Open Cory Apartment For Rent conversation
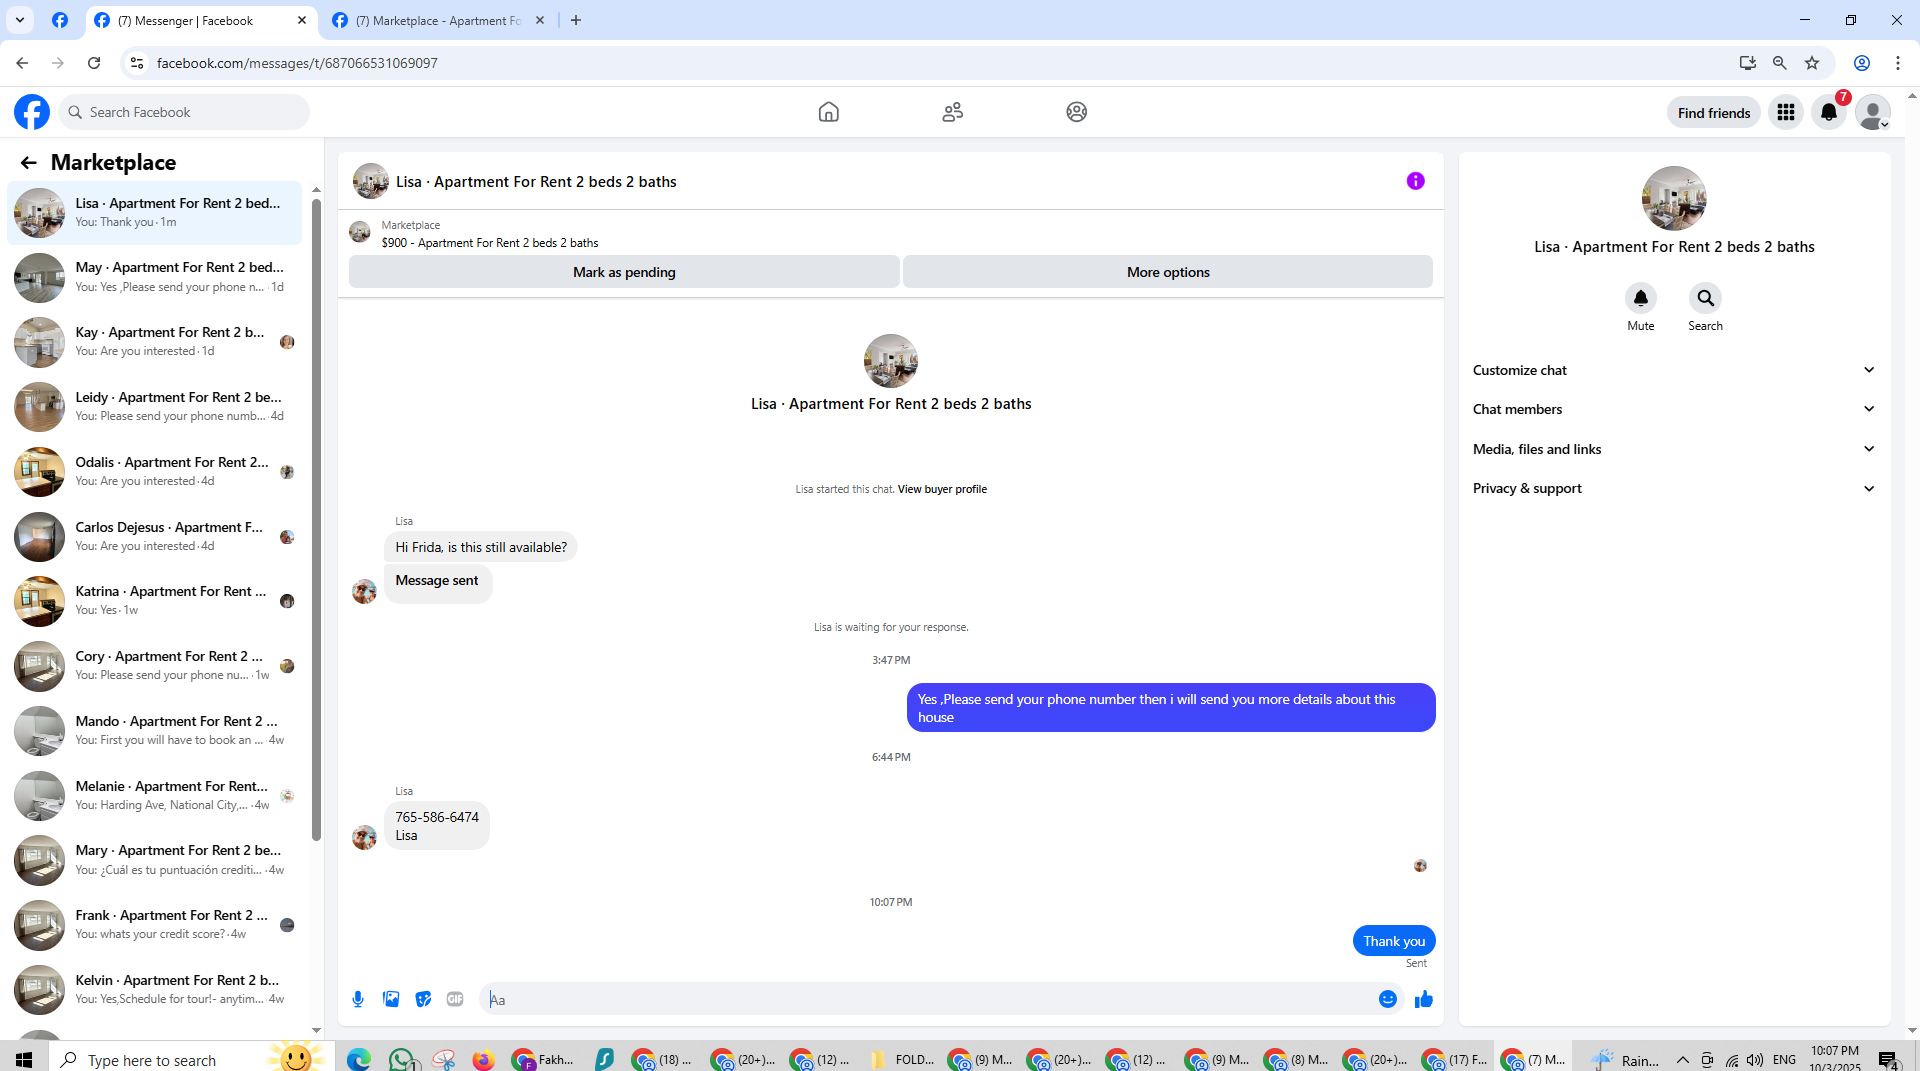Viewport: 1920px width, 1071px height. [x=155, y=666]
